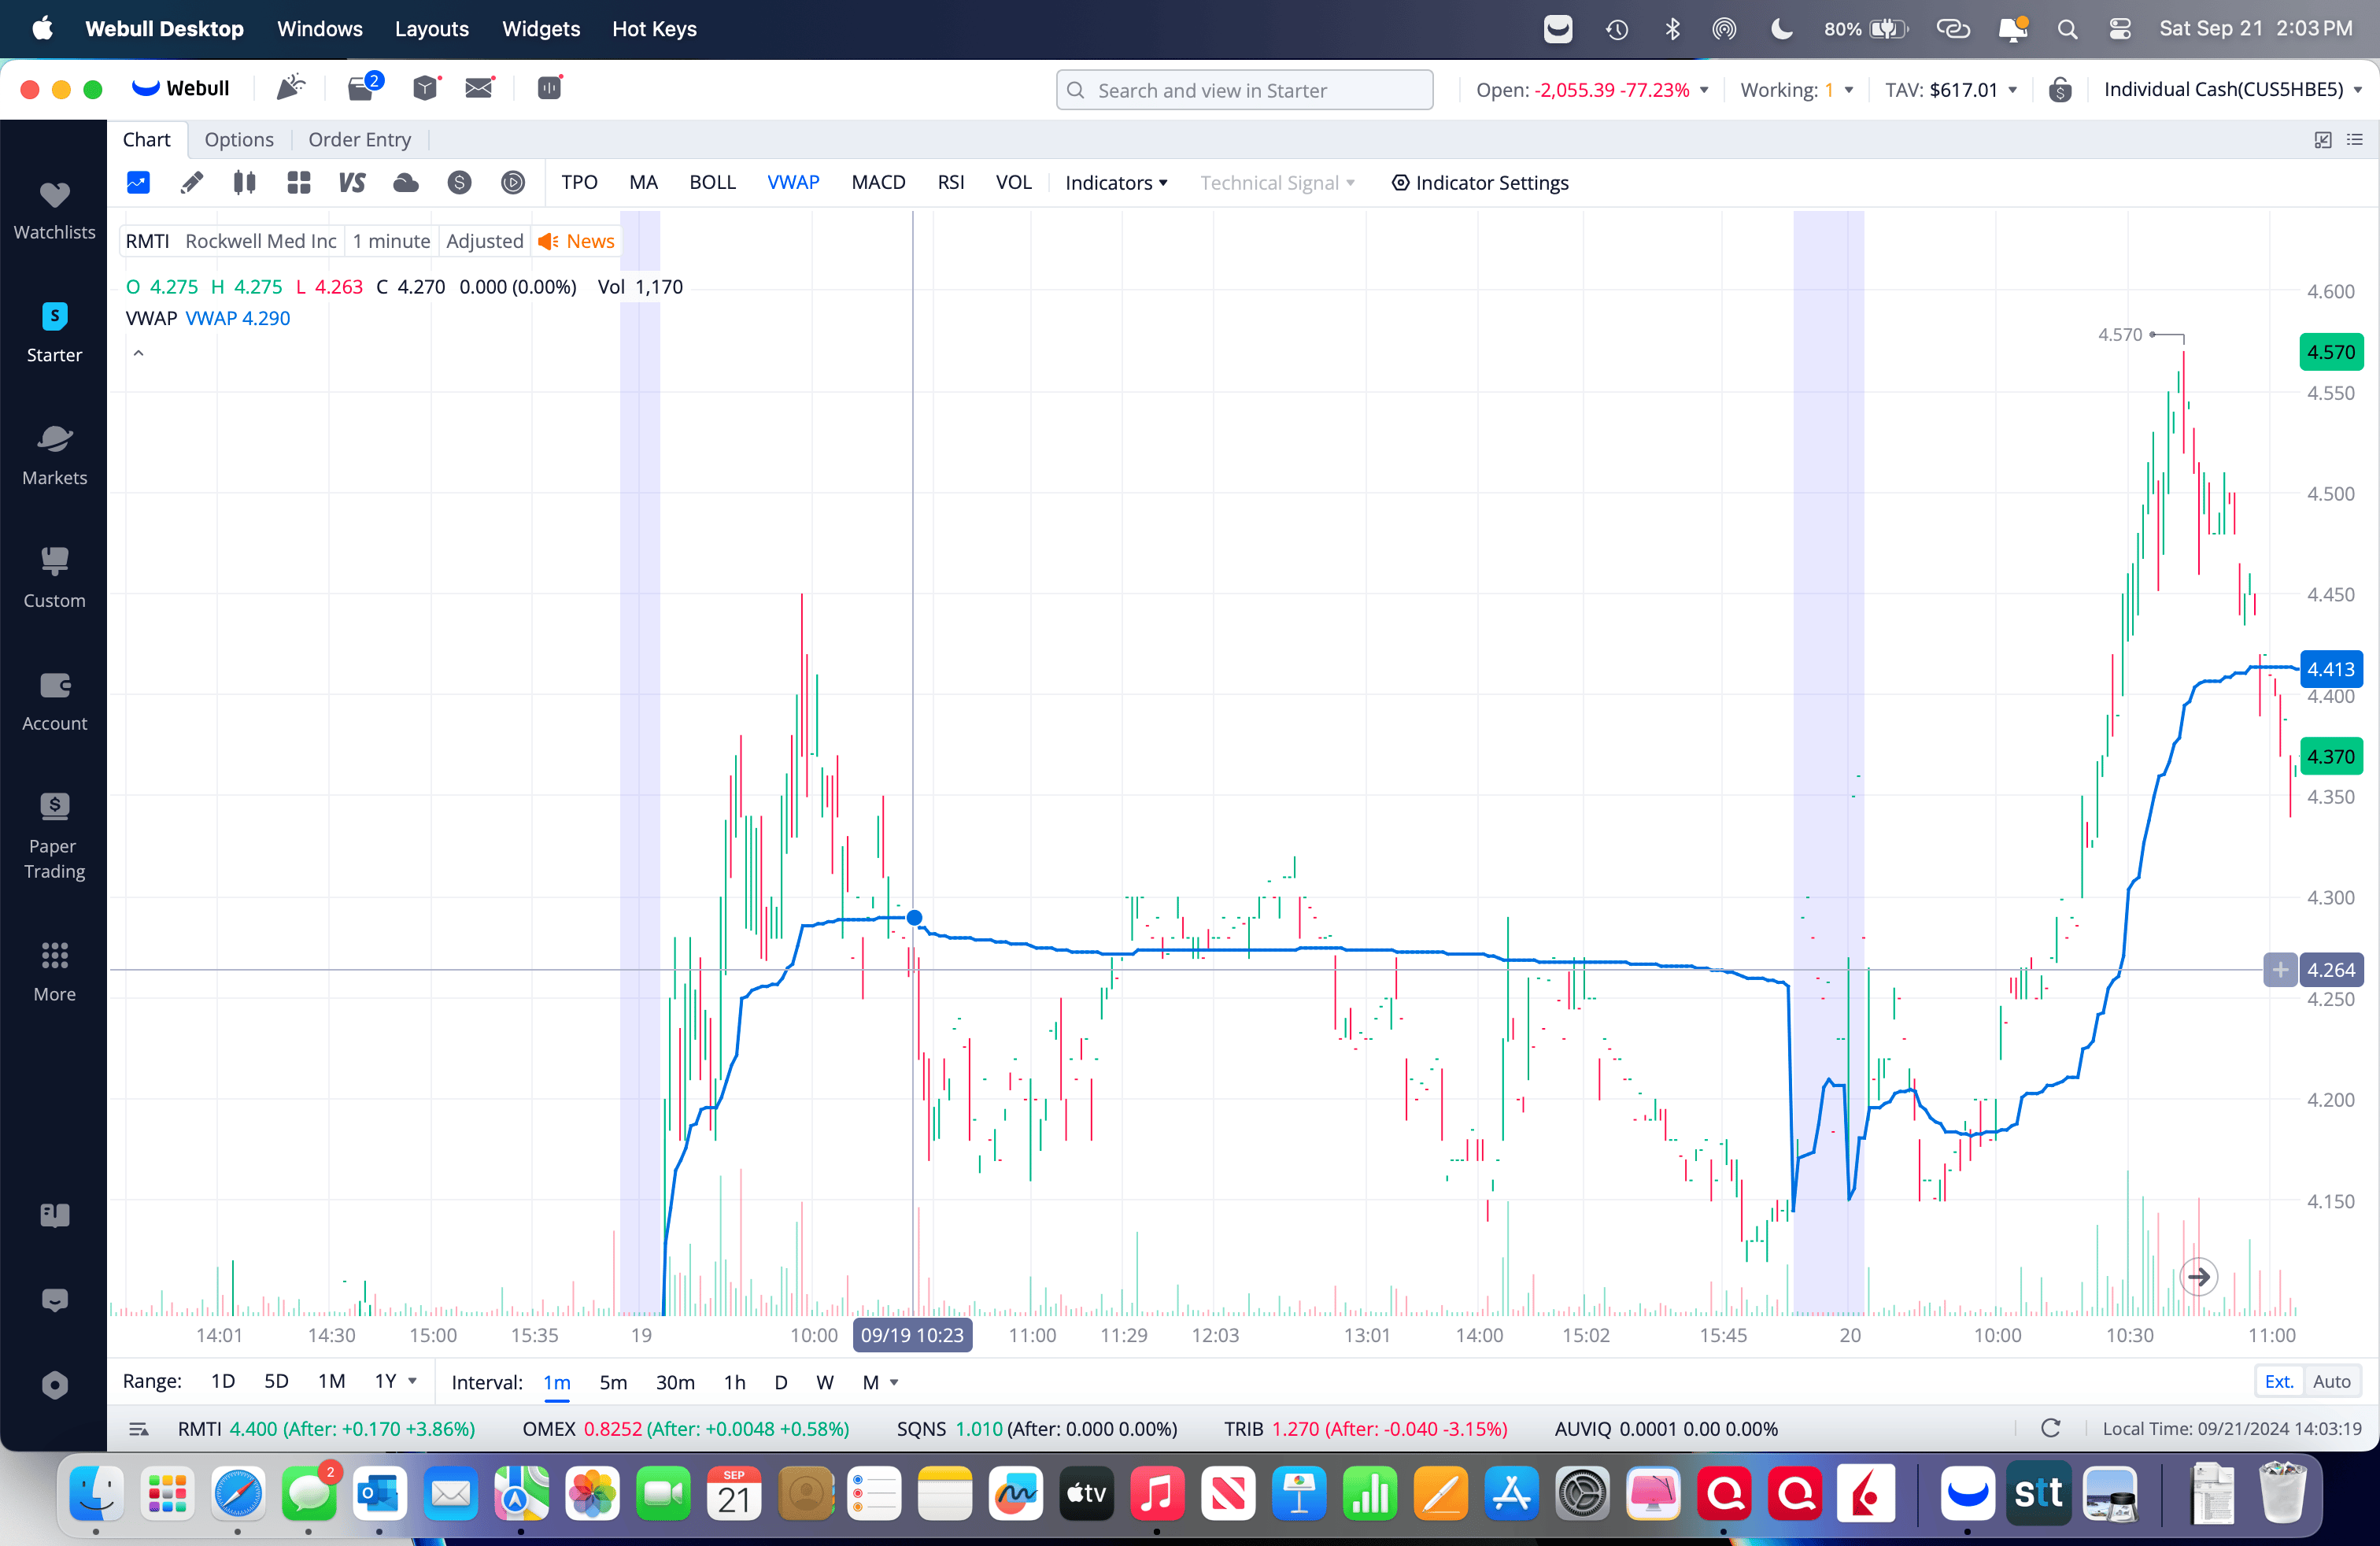Toggle Ext. extended hours display

tap(2278, 1381)
